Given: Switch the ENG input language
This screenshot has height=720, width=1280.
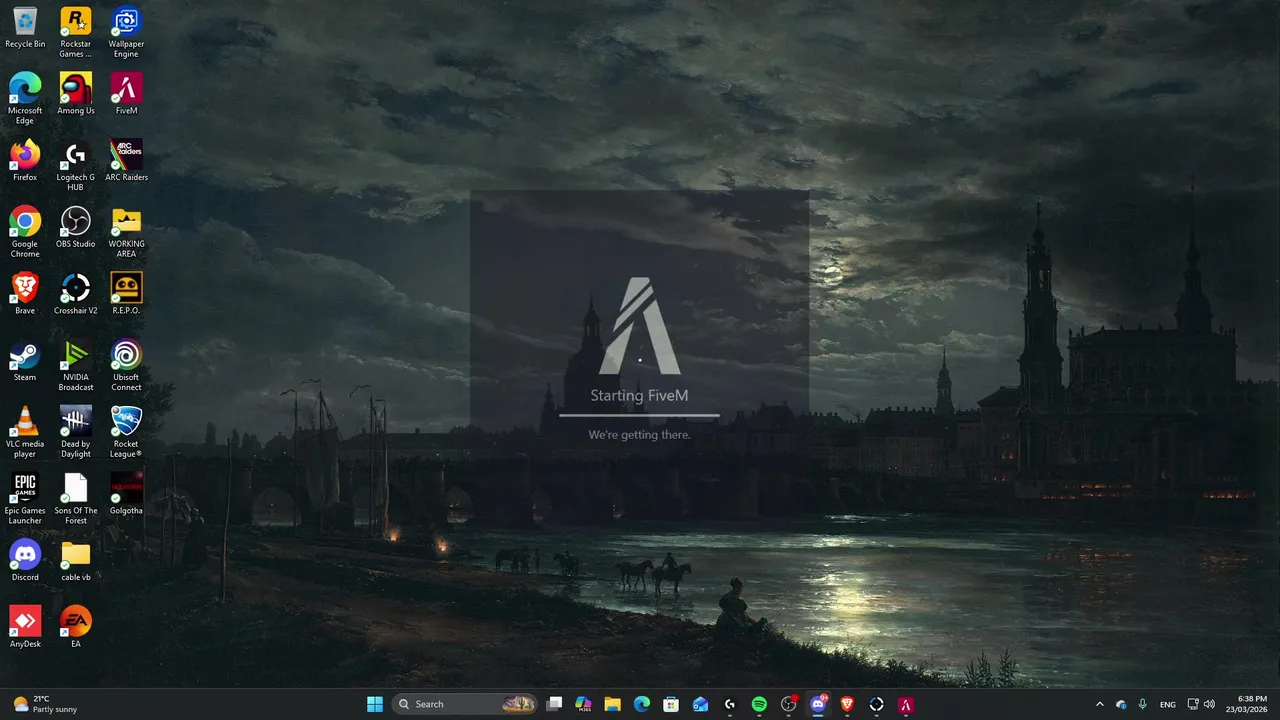Looking at the screenshot, I should 1167,704.
